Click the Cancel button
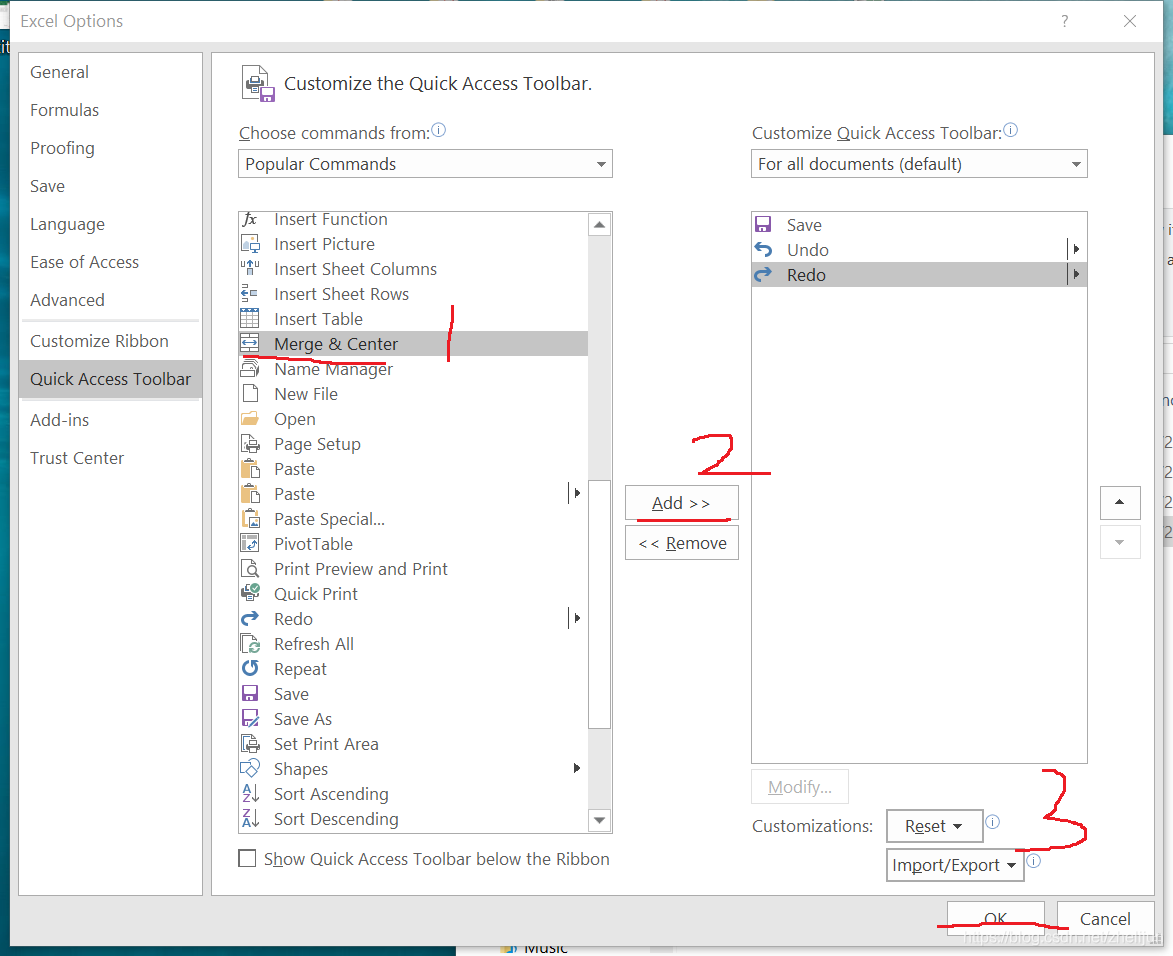The image size is (1173, 956). [1105, 919]
